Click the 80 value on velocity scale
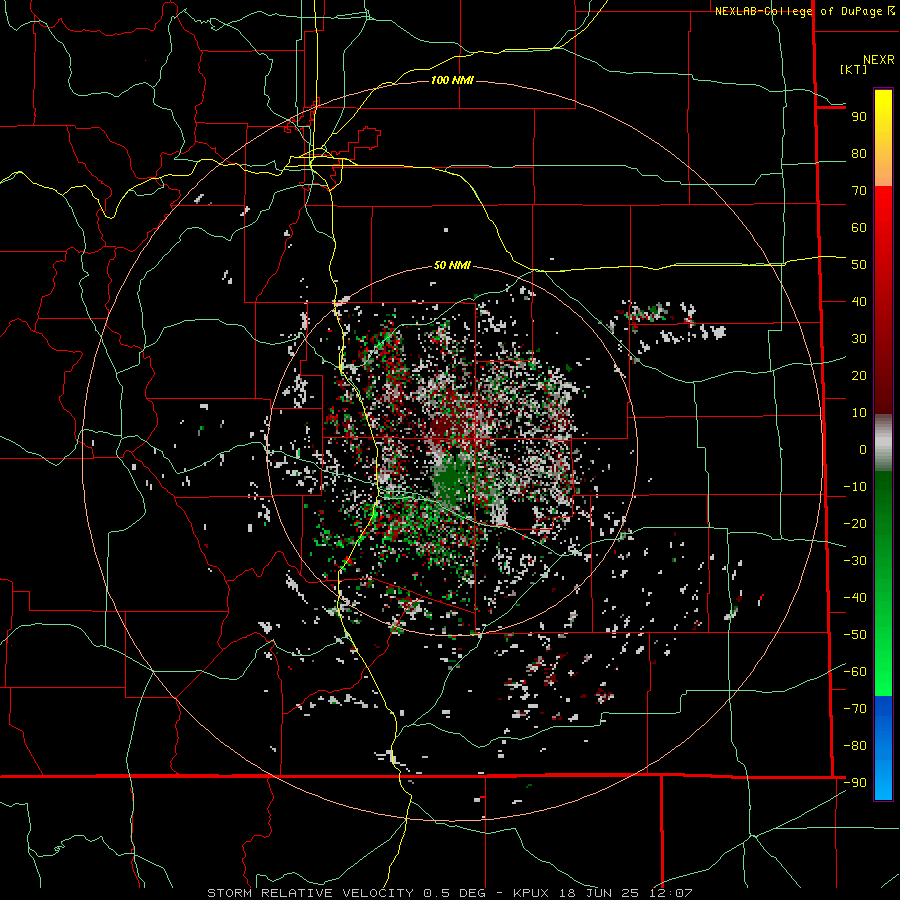Screen dimensions: 900x900 pyautogui.click(x=859, y=154)
